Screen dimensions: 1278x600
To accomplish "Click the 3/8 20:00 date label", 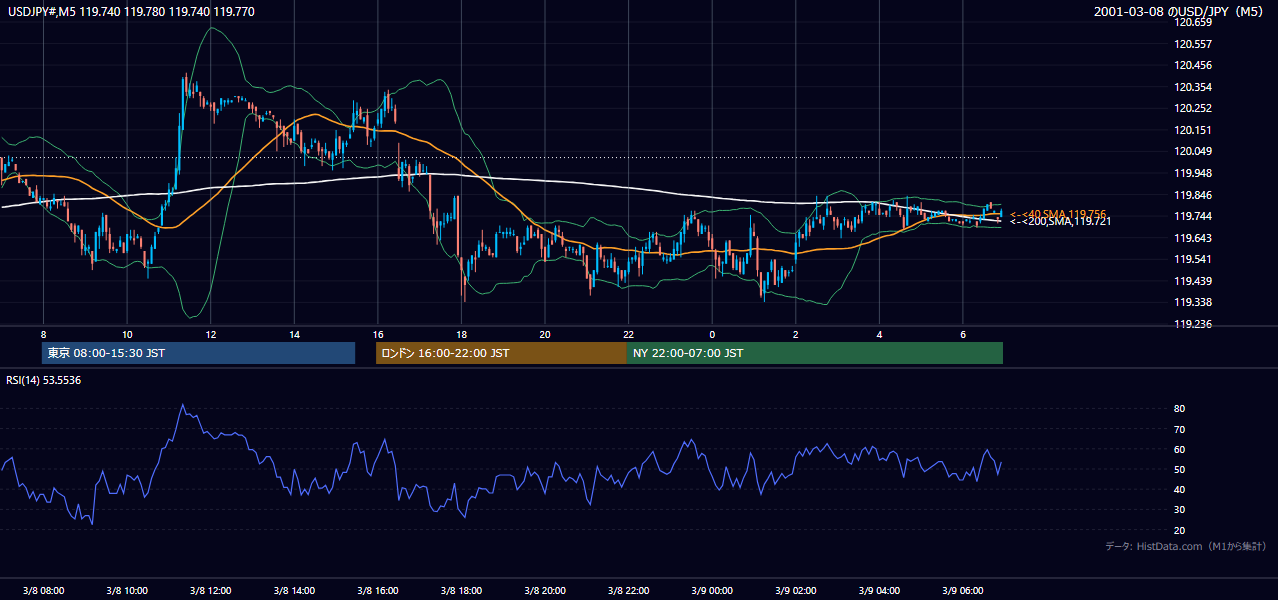I will click(x=545, y=591).
